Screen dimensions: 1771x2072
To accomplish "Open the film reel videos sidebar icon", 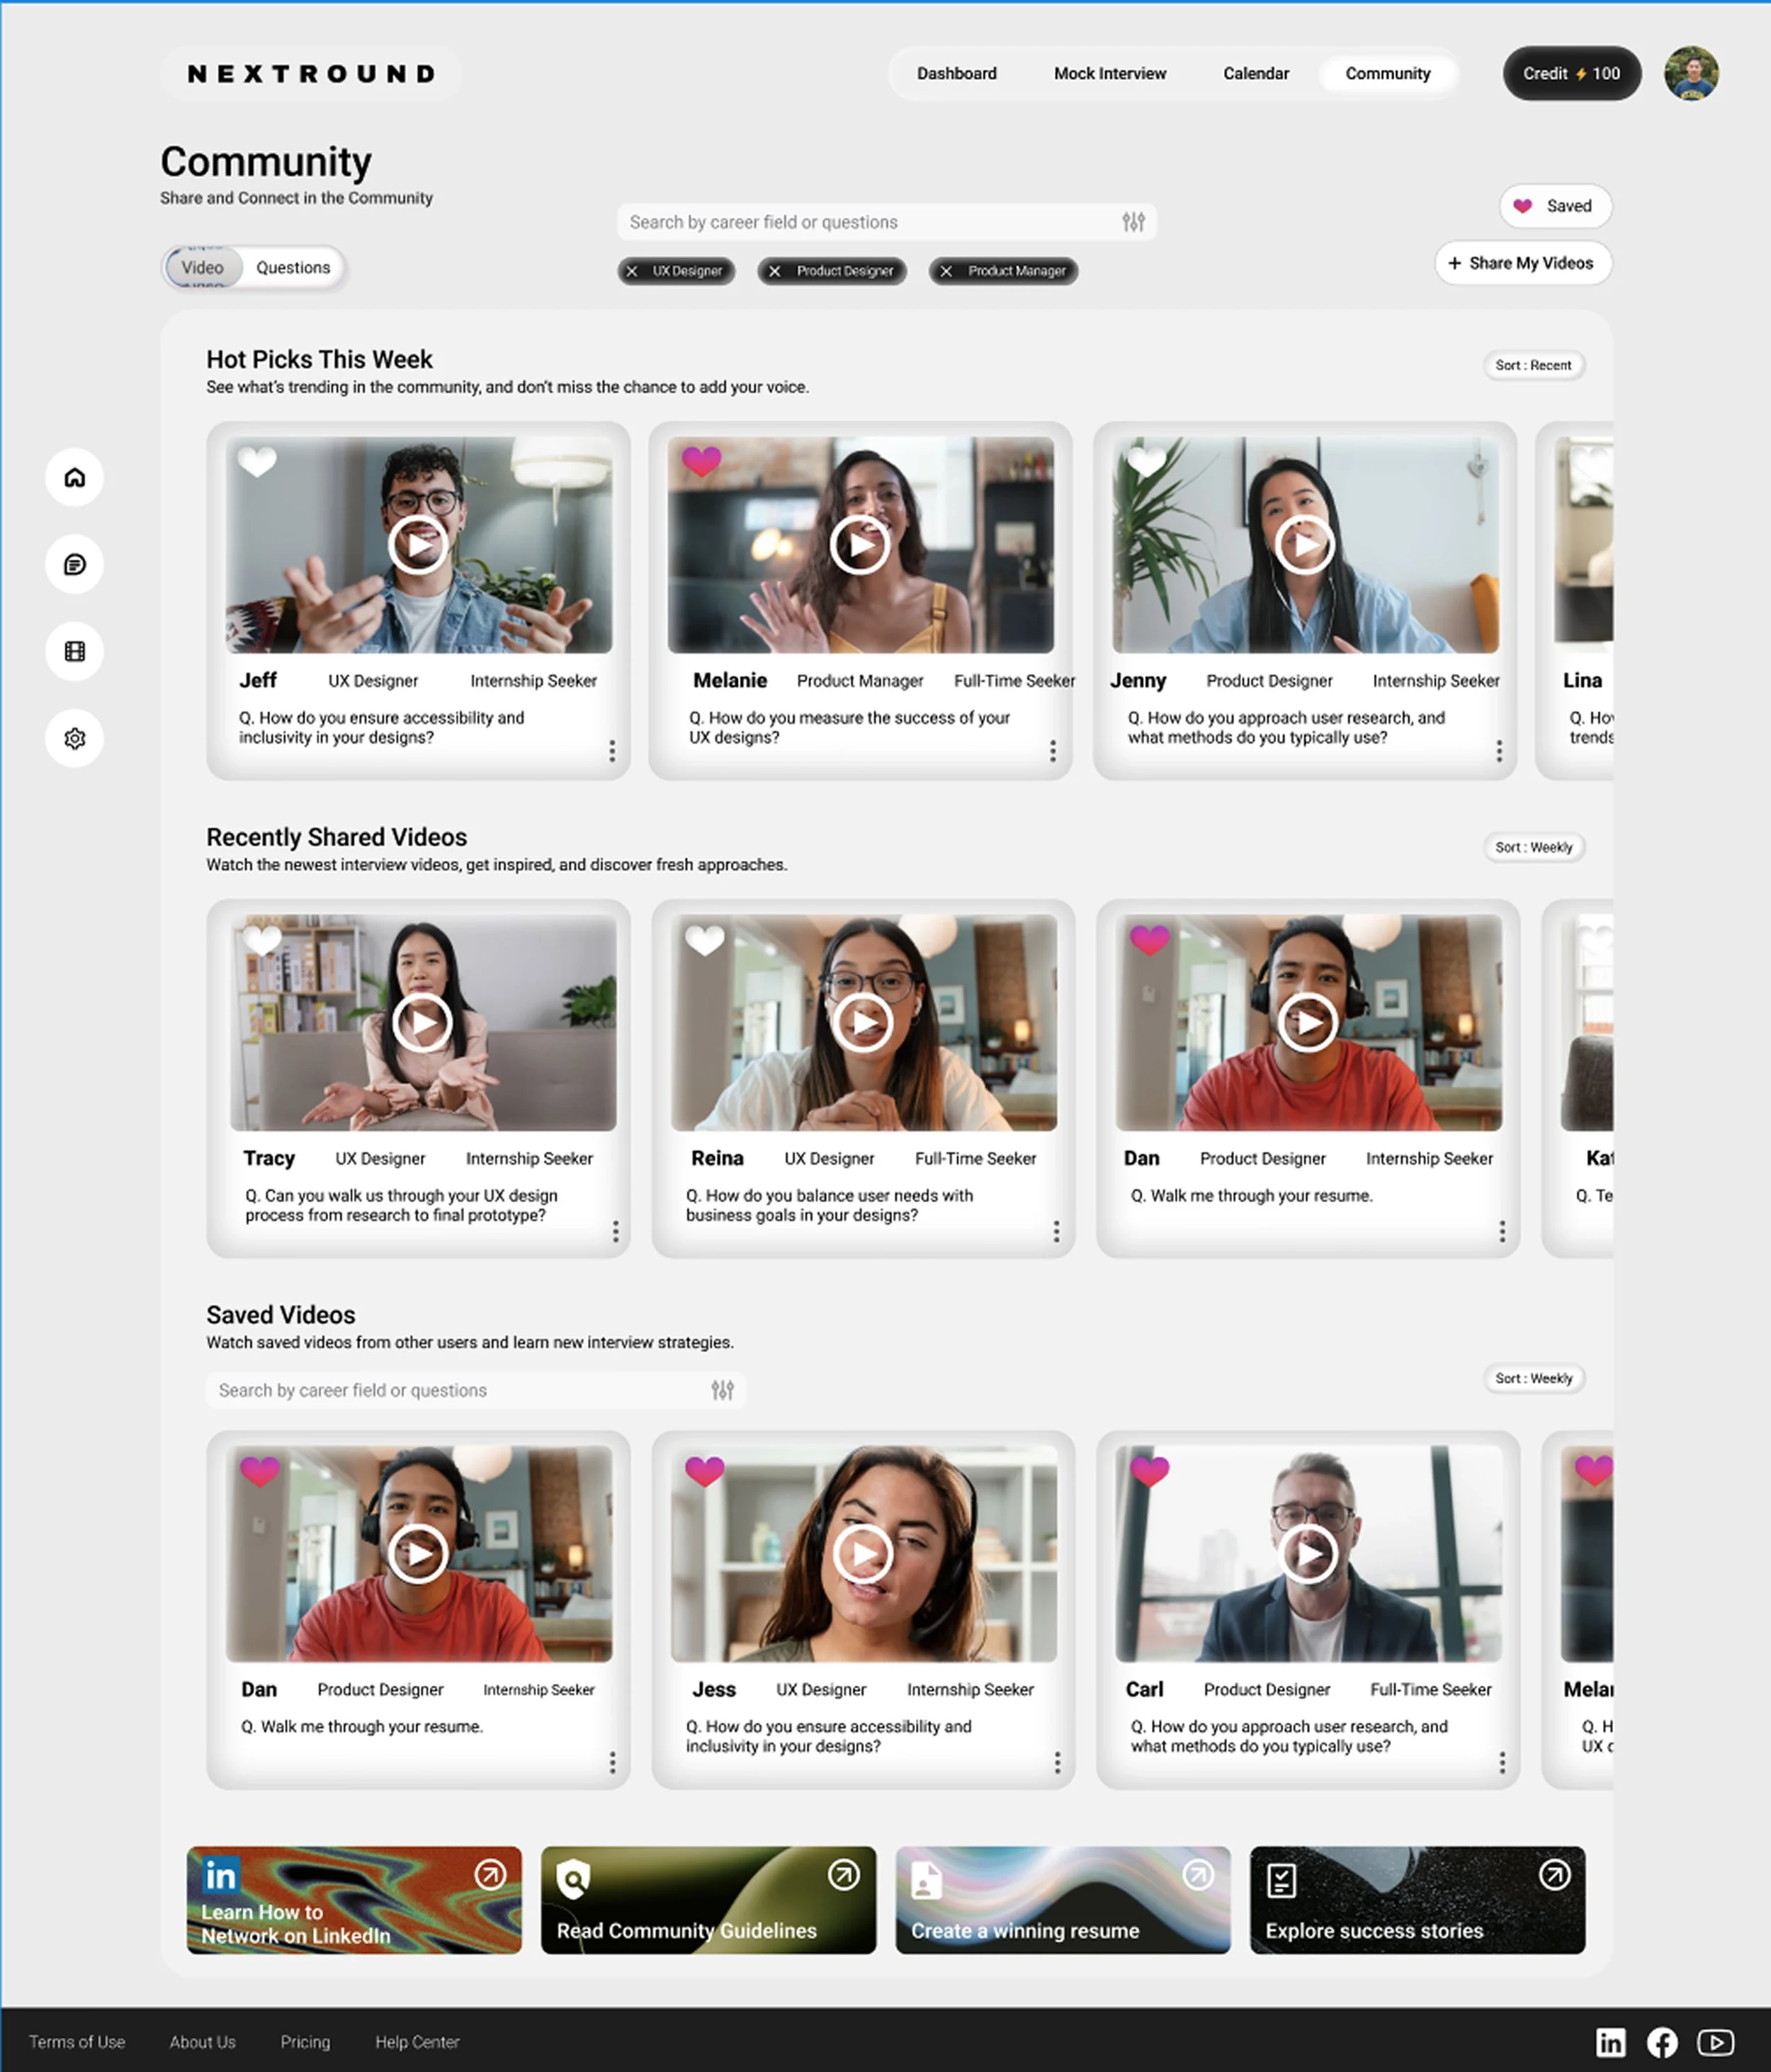I will coord(74,652).
